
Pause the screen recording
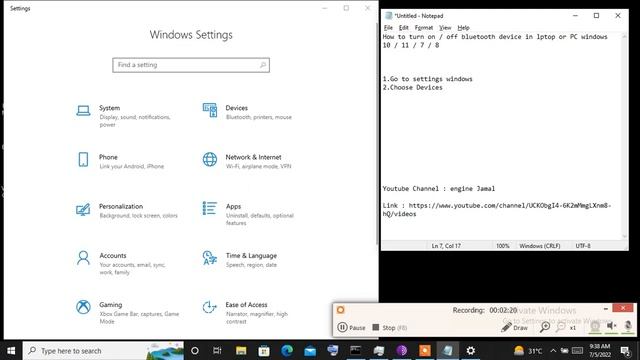[x=351, y=327]
